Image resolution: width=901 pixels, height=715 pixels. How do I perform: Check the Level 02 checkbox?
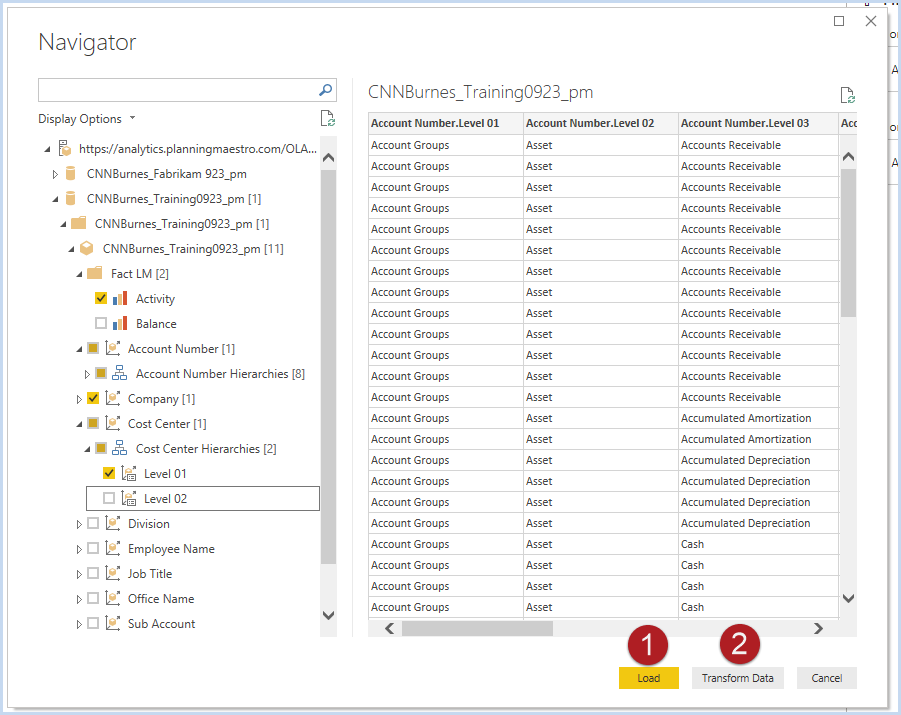pyautogui.click(x=109, y=498)
